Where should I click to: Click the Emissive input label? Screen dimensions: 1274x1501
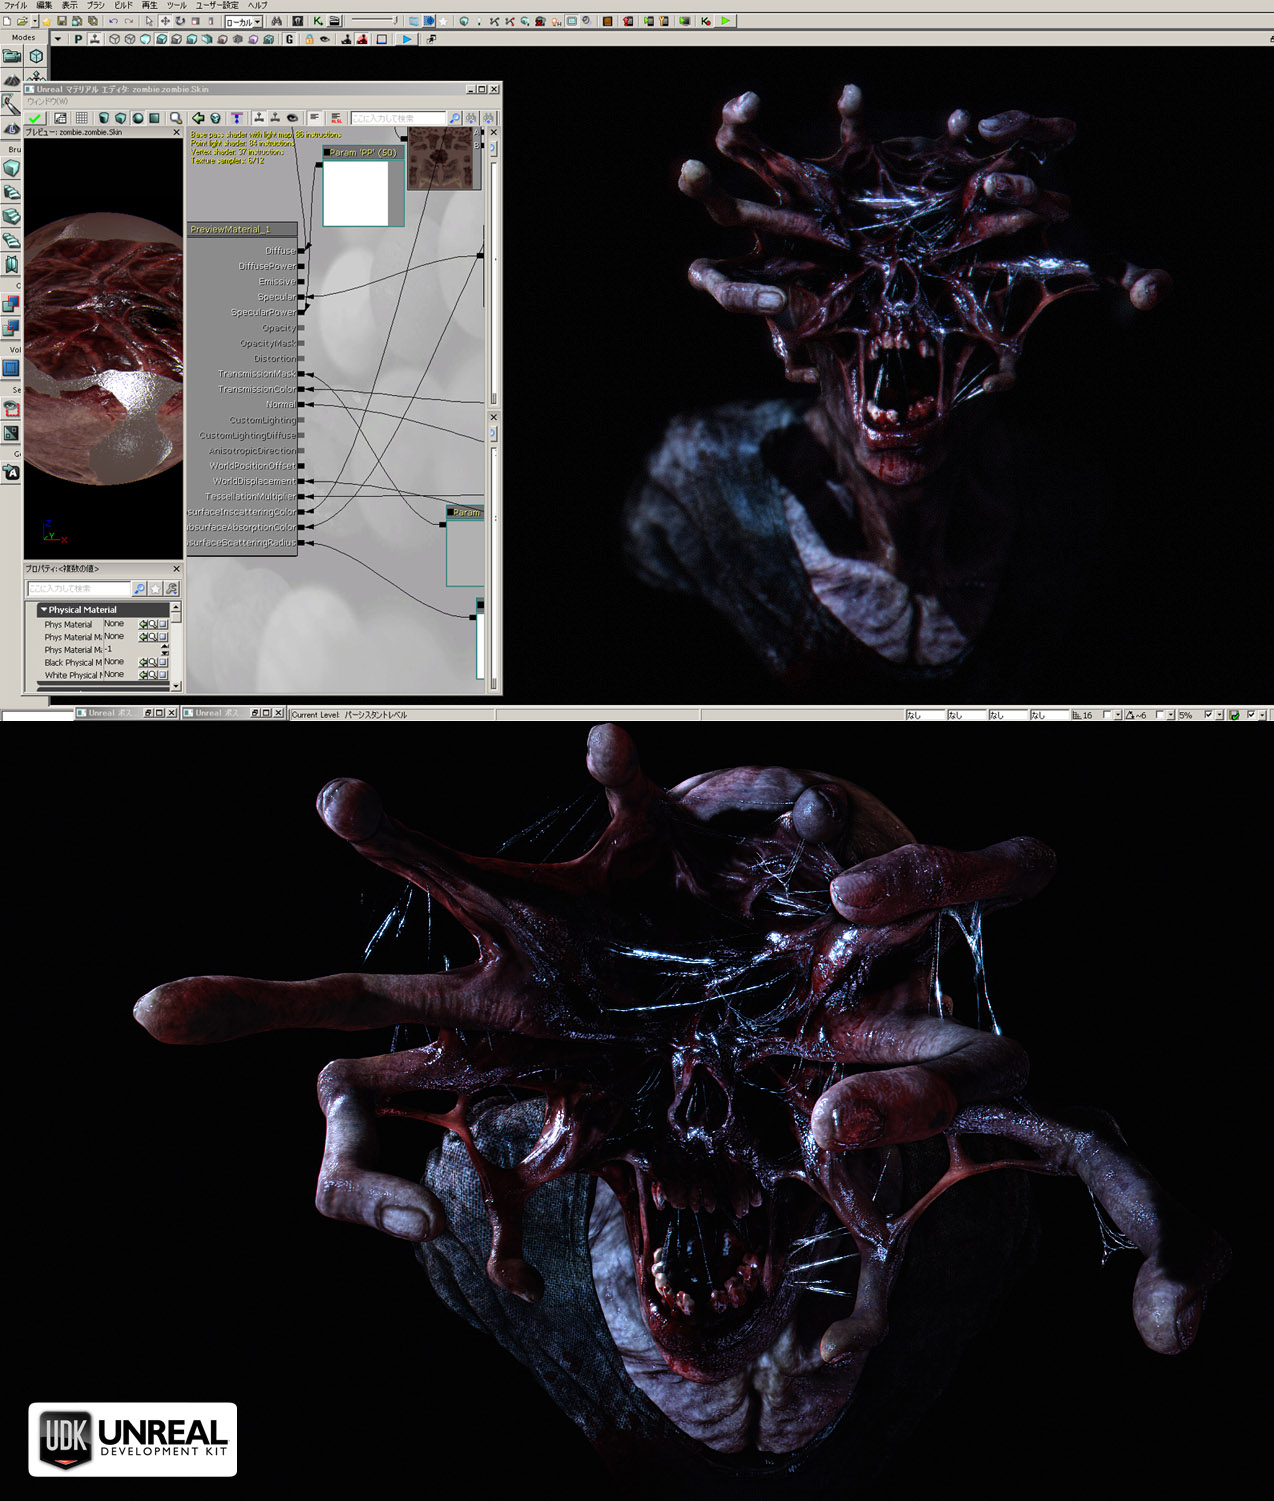tap(277, 281)
